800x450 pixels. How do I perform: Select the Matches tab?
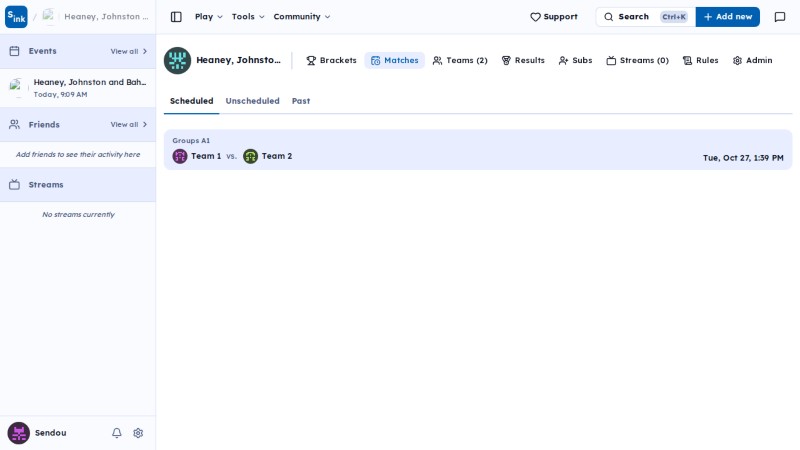pos(394,60)
